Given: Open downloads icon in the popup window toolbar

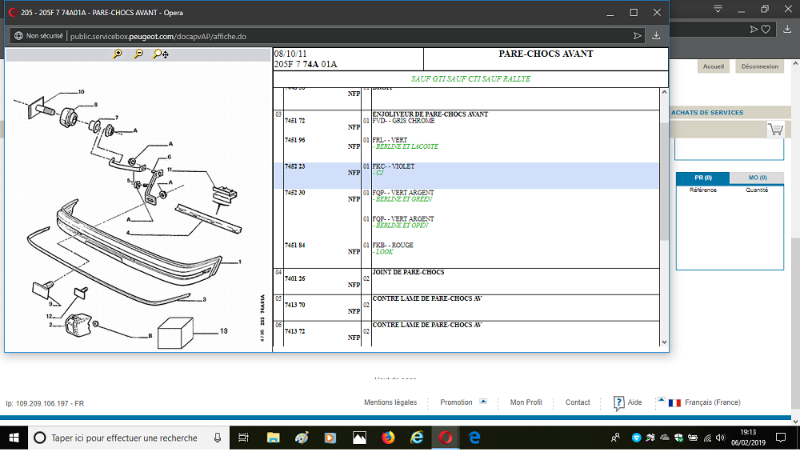Looking at the screenshot, I should [x=656, y=36].
